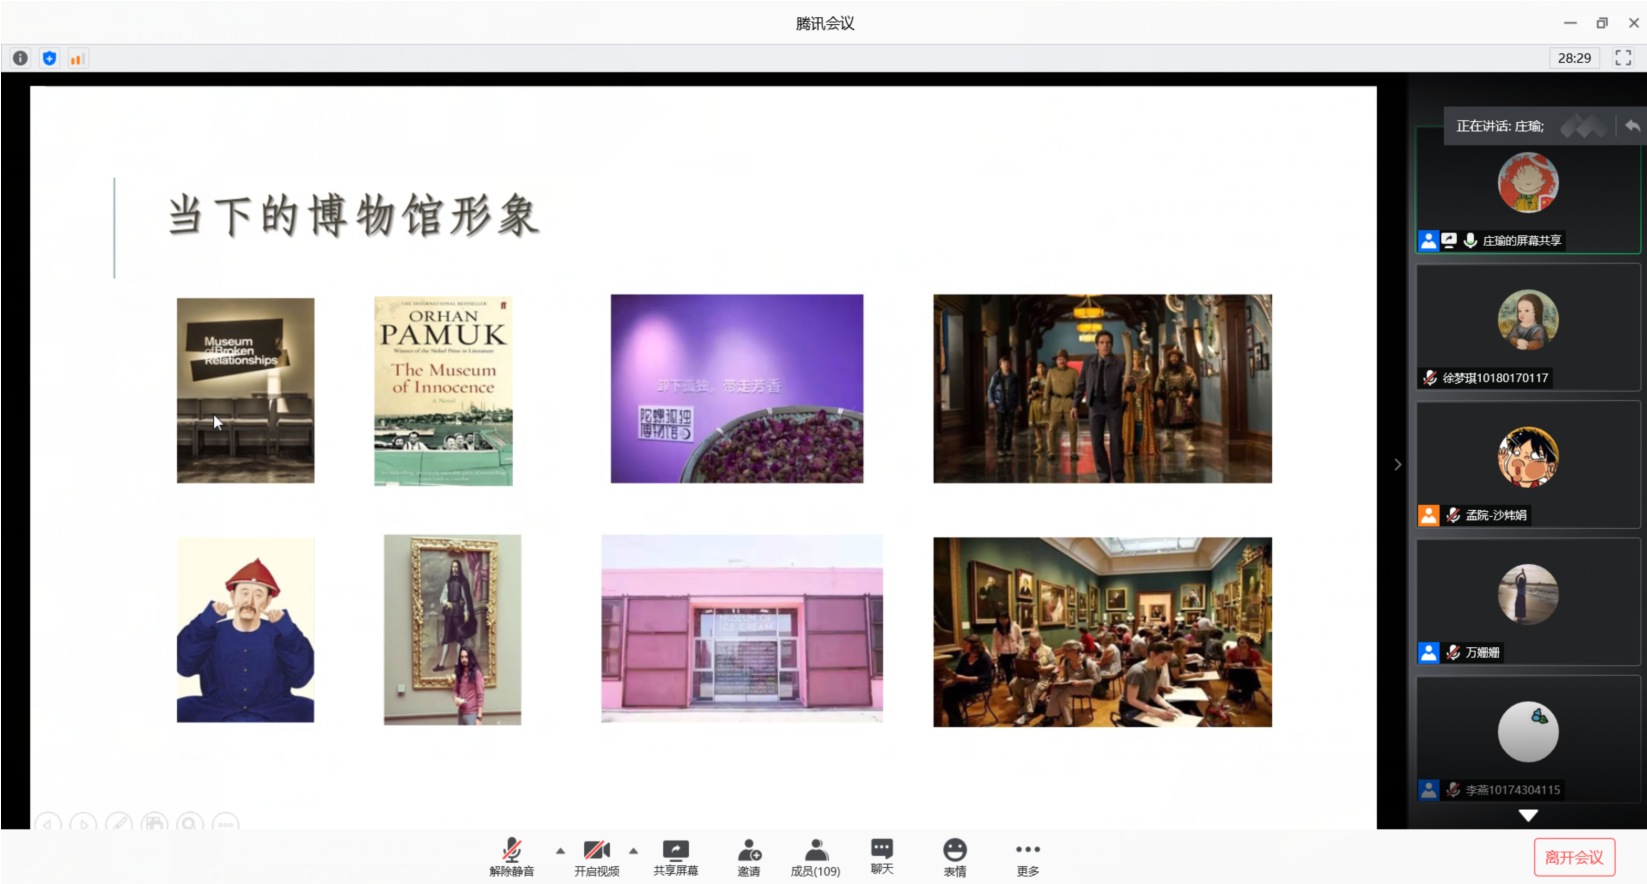The image size is (1647, 884).
Task: Enter fullscreen mode using top-right icon
Action: tap(1623, 58)
